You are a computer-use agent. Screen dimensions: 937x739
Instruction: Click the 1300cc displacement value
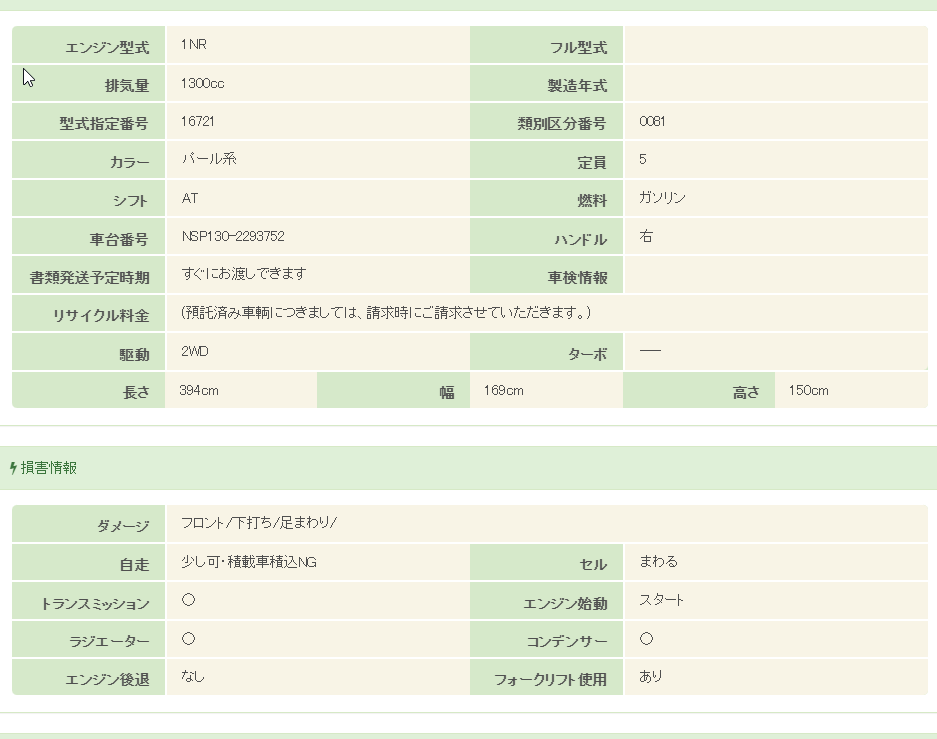[202, 83]
